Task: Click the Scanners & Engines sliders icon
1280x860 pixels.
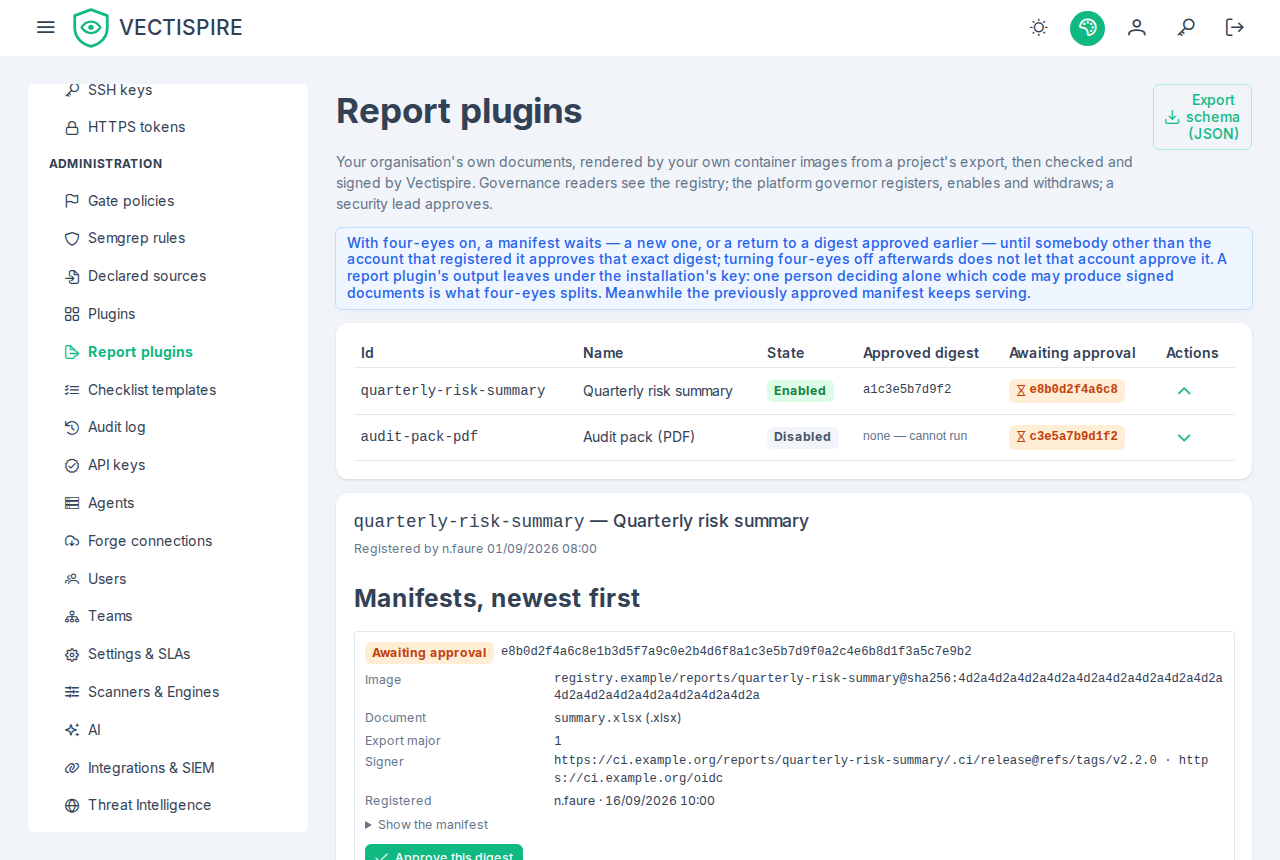Action: (72, 692)
